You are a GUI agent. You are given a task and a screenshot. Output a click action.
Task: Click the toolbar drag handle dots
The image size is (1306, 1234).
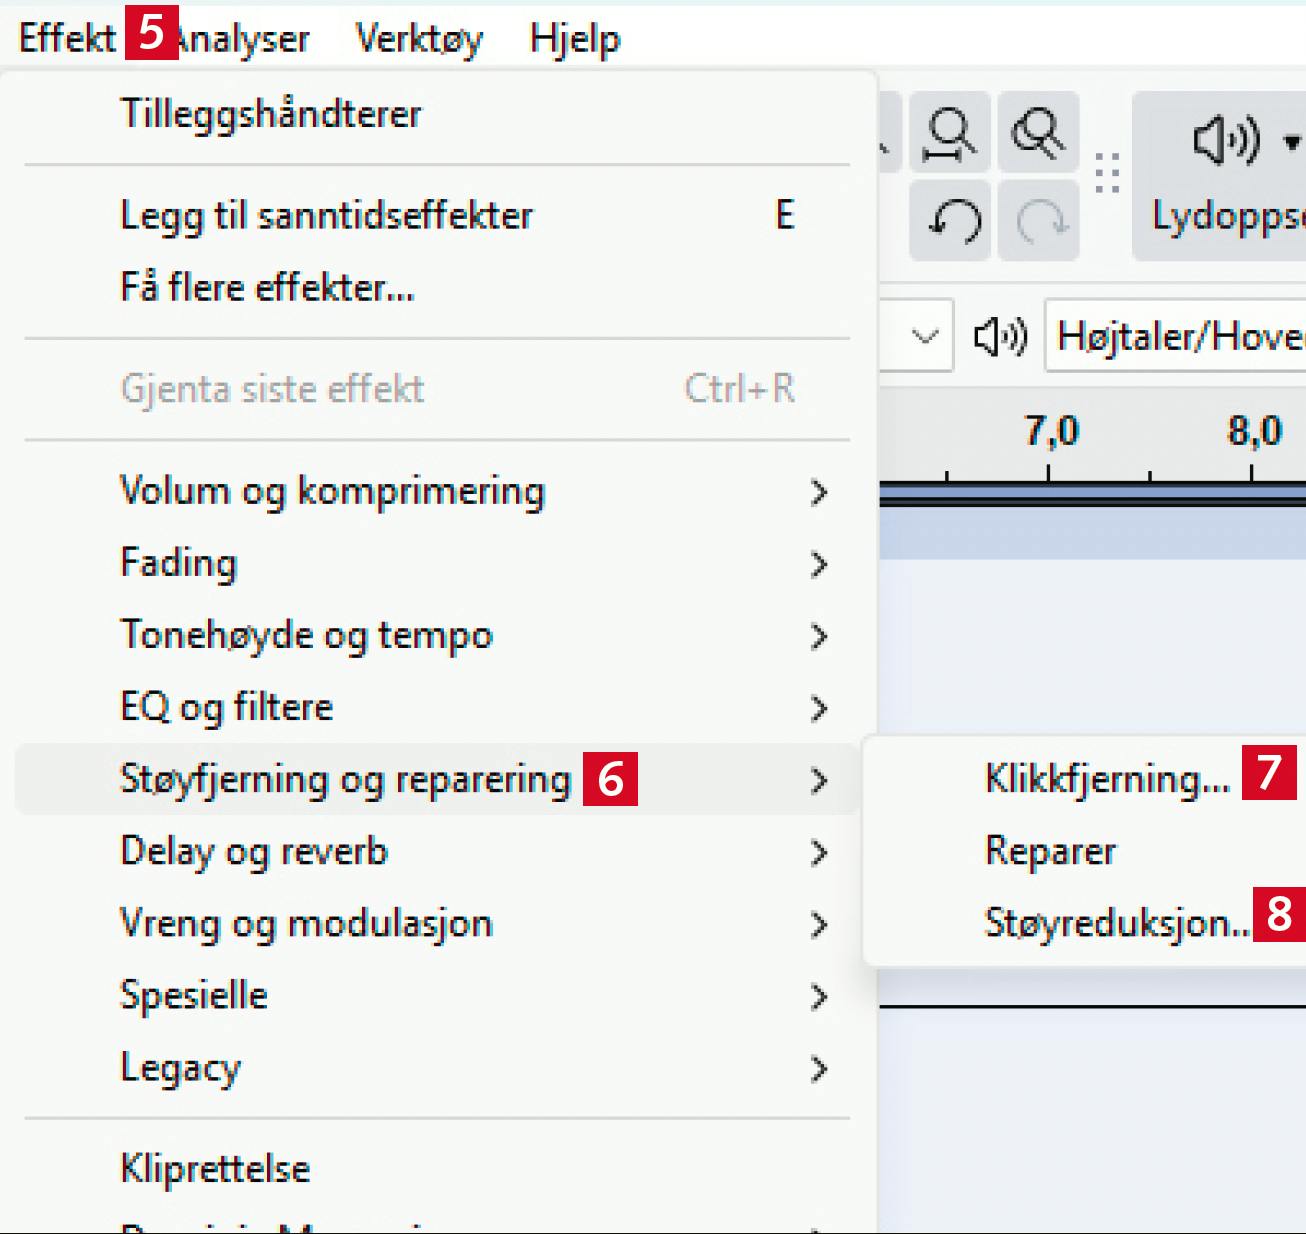coord(1107,174)
